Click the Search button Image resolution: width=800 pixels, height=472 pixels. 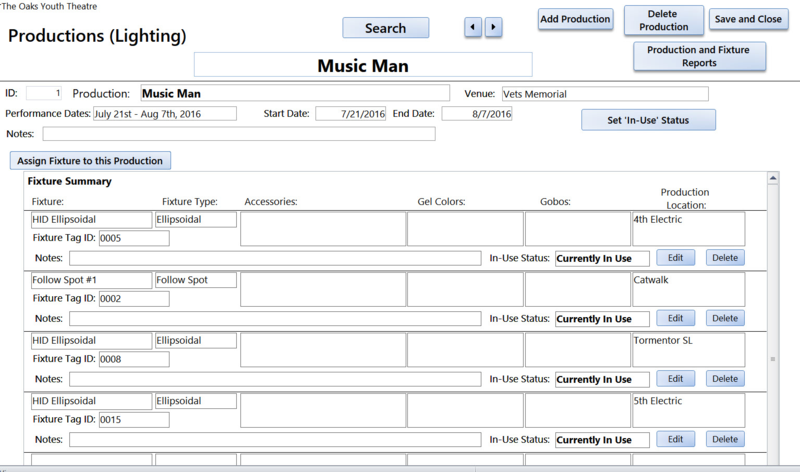click(386, 28)
